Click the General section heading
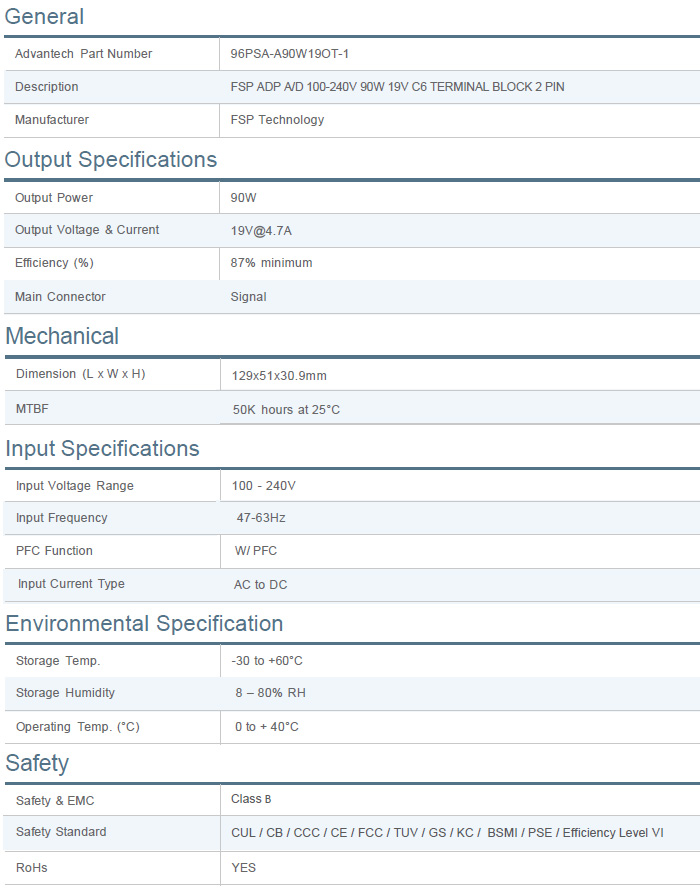700x891 pixels. click(45, 17)
